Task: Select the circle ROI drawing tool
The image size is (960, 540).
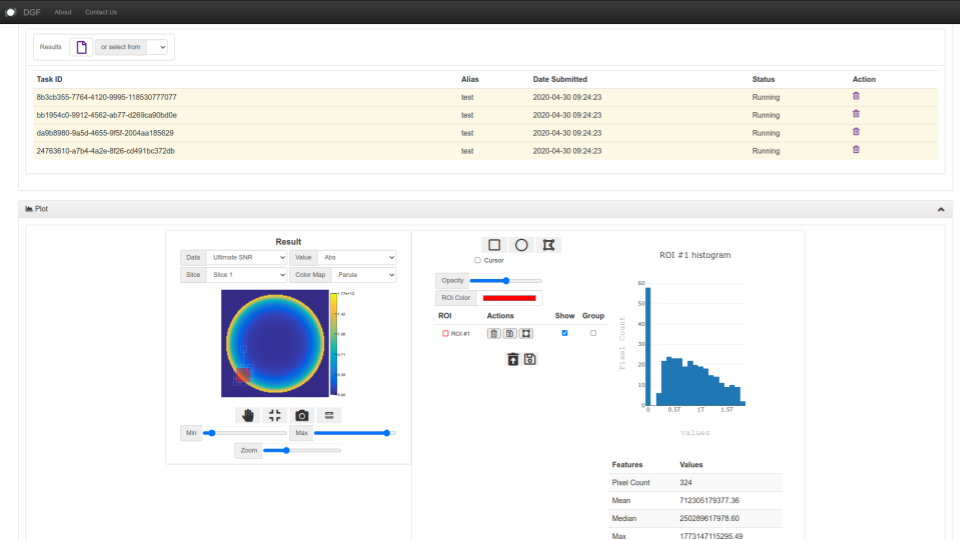Action: [521, 245]
